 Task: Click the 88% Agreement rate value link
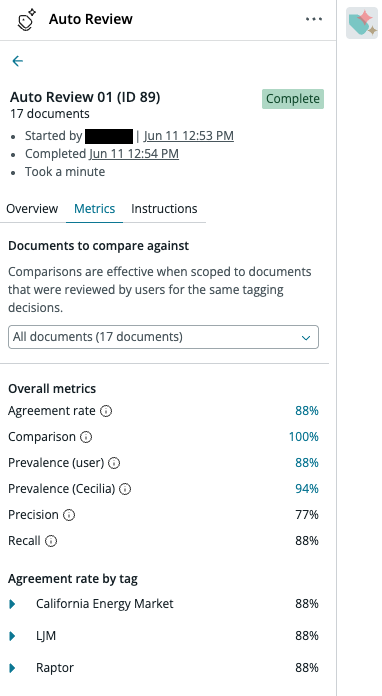(307, 411)
